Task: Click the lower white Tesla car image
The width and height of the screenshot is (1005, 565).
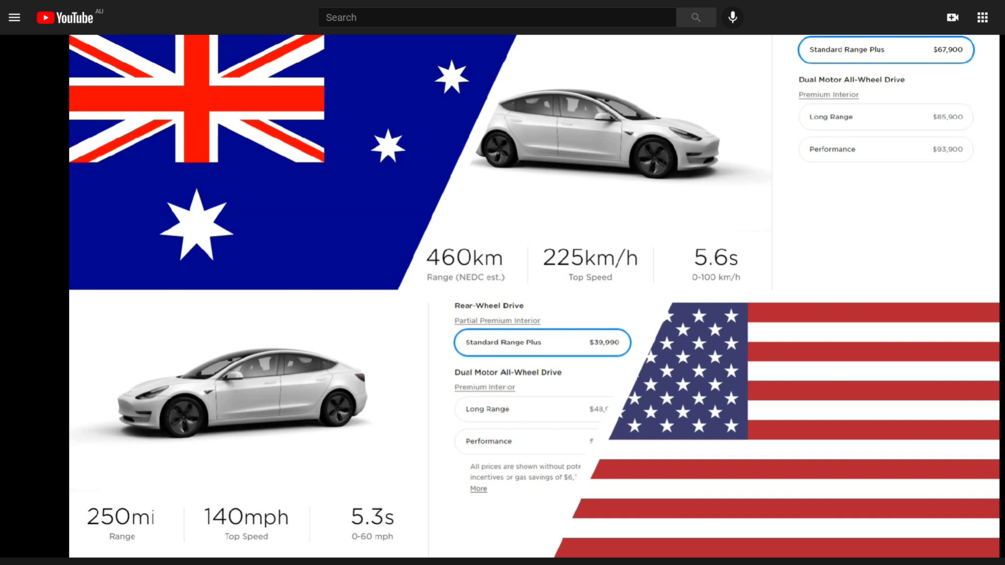Action: pyautogui.click(x=242, y=392)
